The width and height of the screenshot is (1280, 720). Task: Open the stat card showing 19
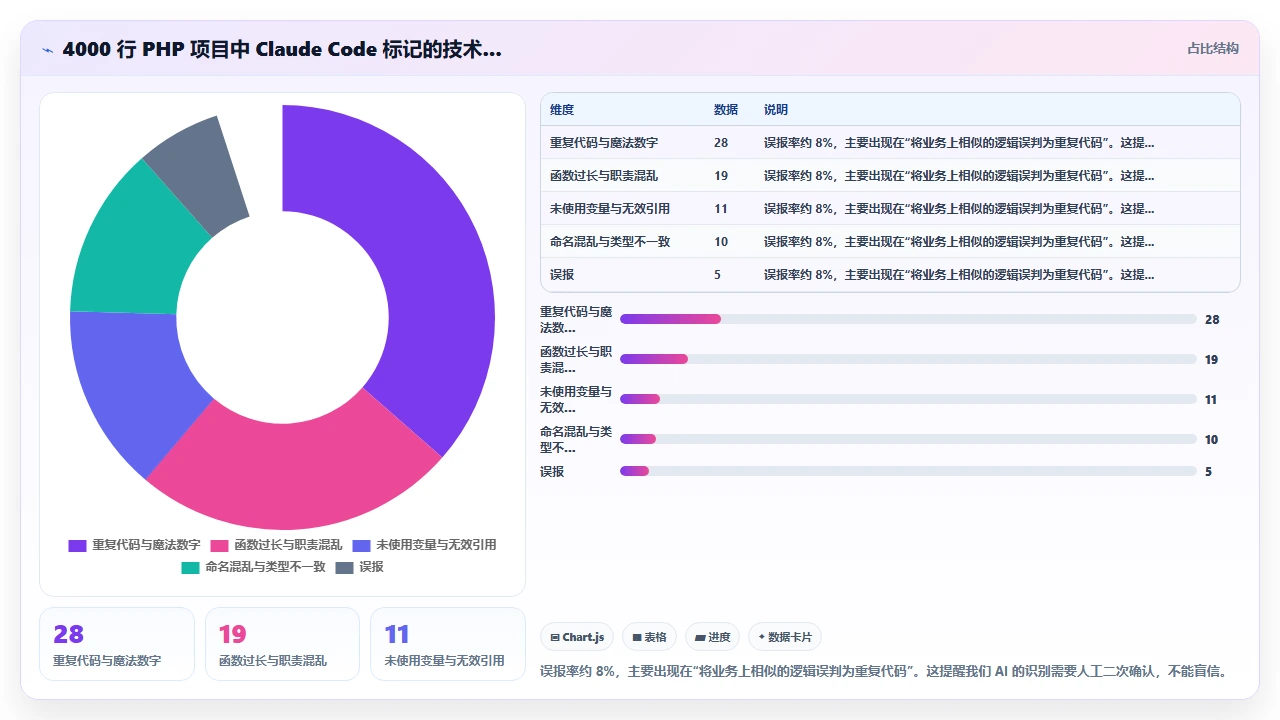282,644
